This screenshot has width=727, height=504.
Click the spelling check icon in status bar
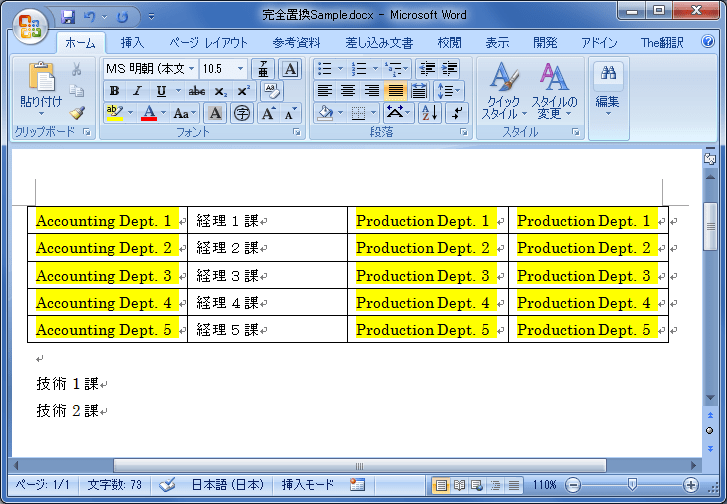[x=167, y=484]
